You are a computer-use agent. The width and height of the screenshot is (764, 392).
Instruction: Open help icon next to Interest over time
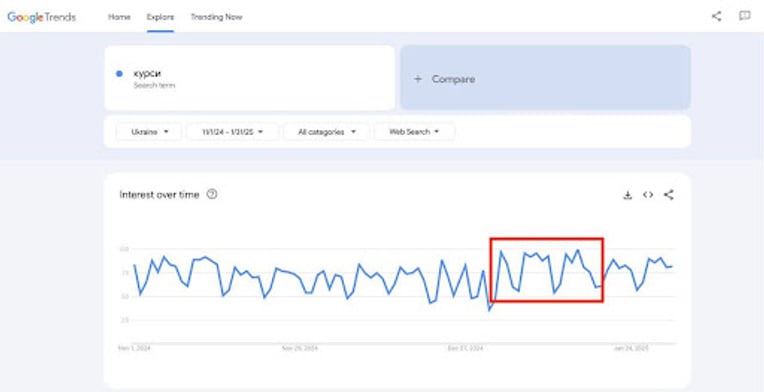(211, 194)
